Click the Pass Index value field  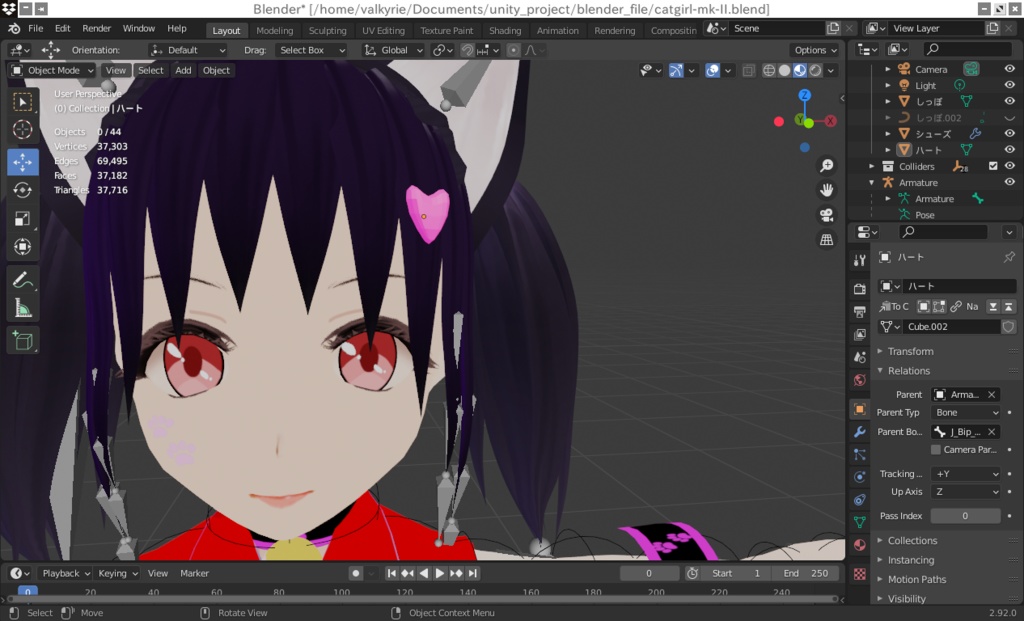pos(965,516)
